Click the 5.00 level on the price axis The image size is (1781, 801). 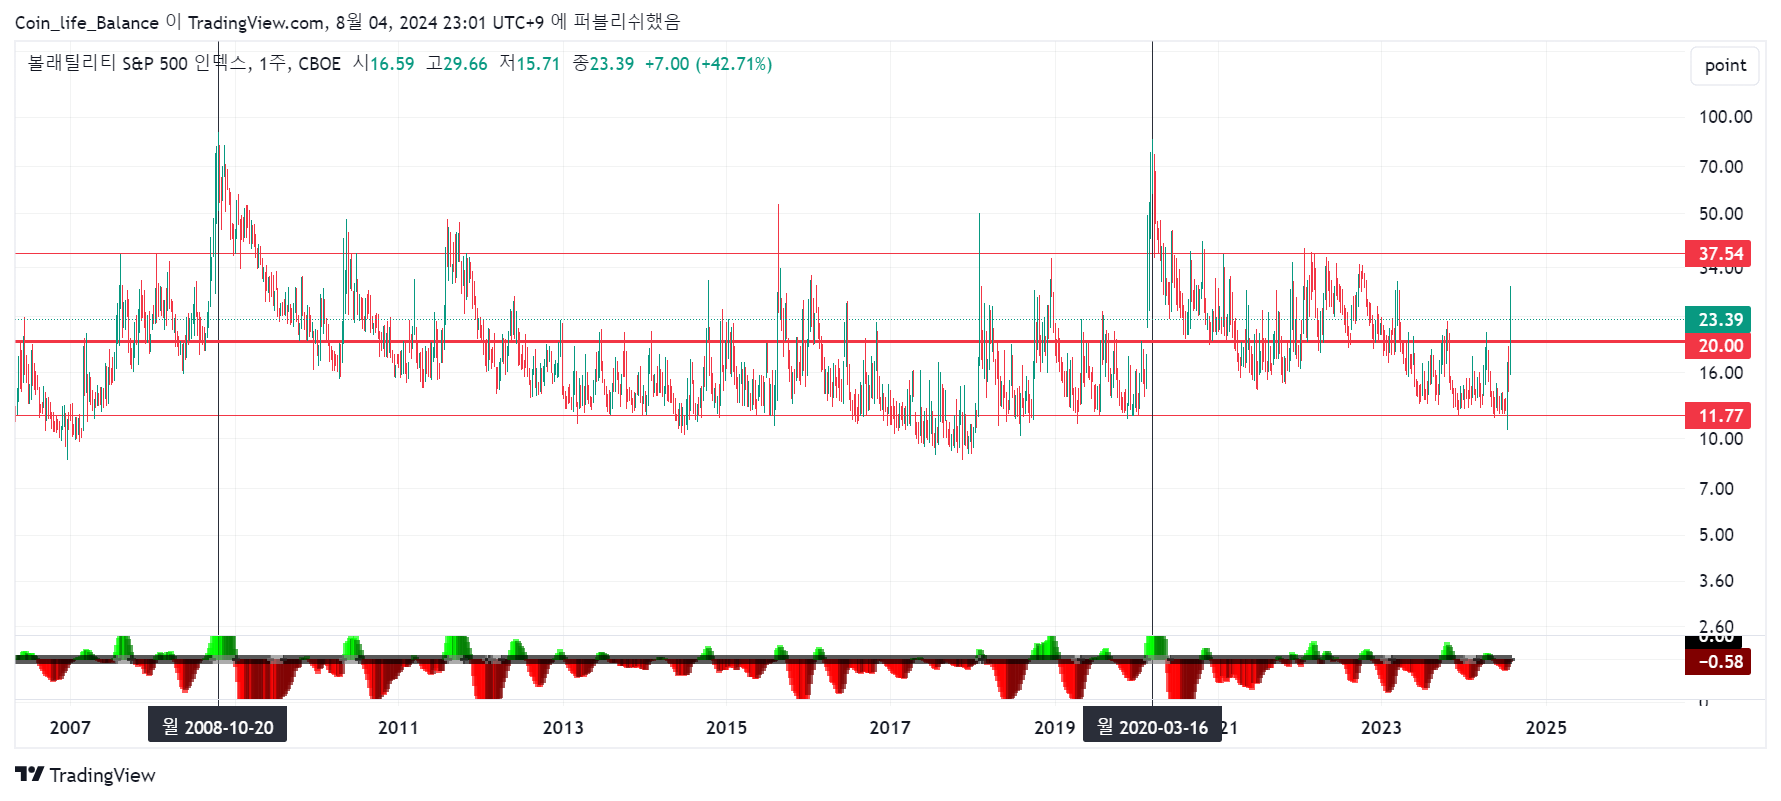[1716, 535]
